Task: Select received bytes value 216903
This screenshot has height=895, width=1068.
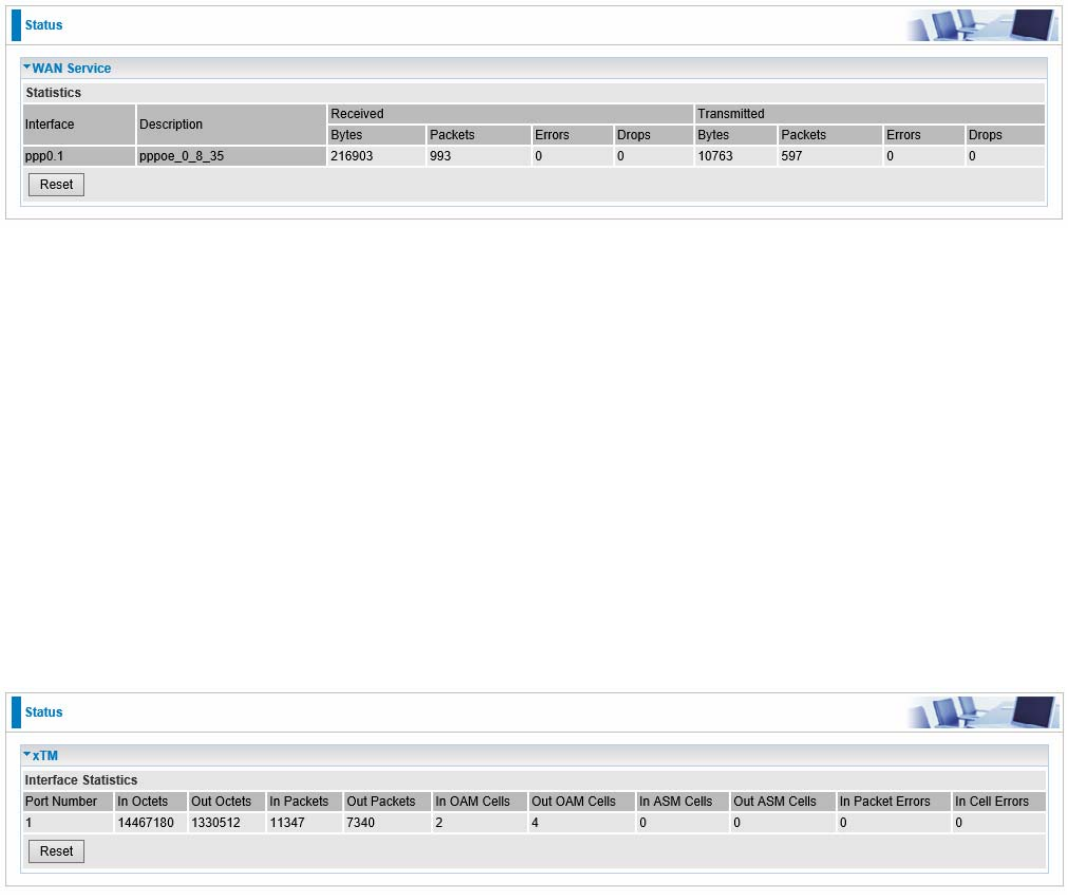Action: (376, 156)
